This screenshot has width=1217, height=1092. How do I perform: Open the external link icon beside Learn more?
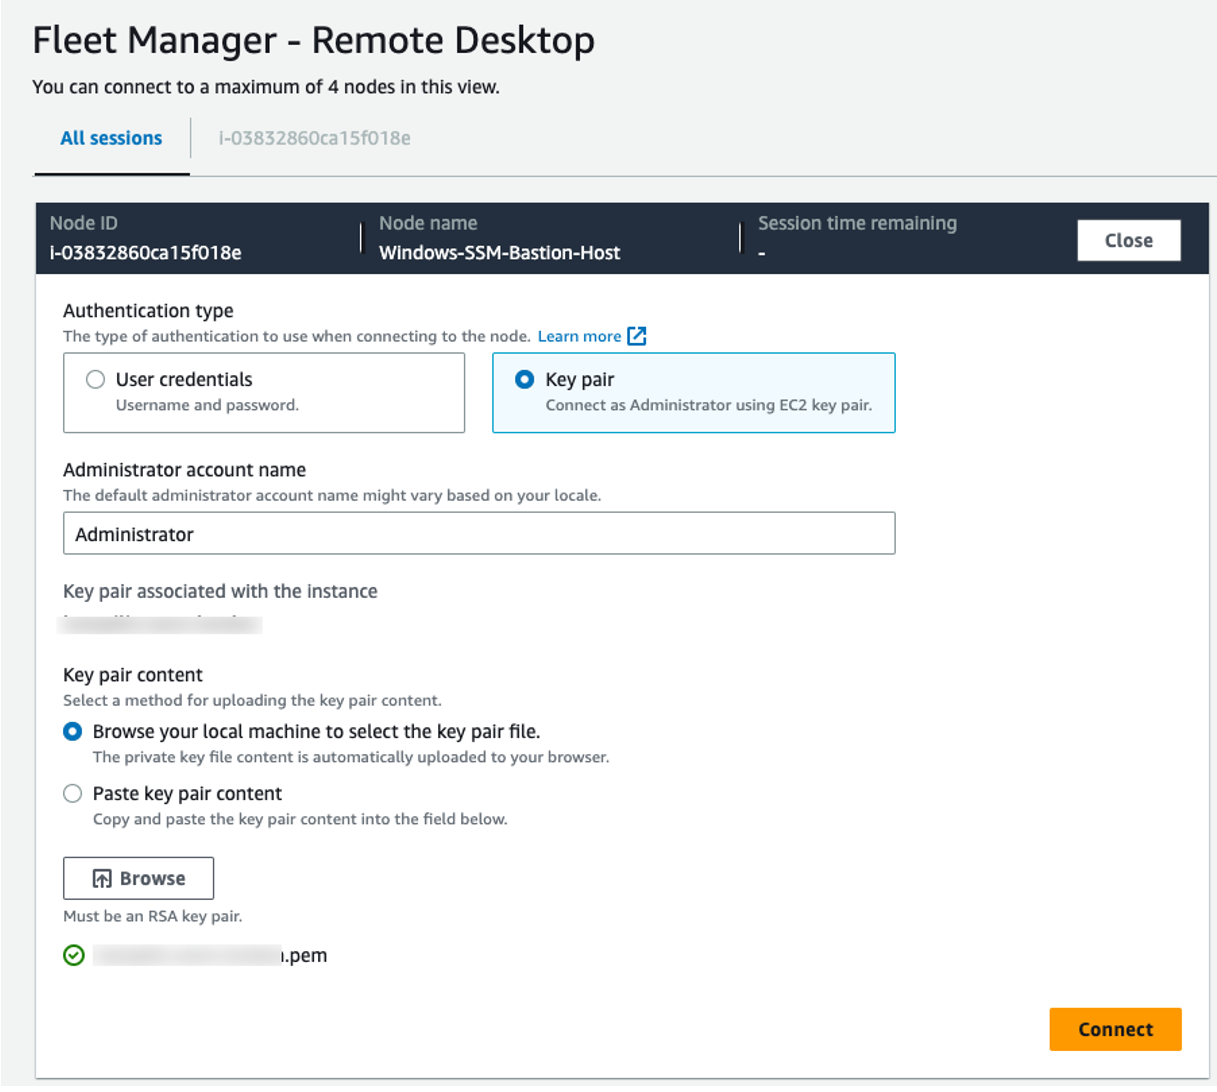[637, 336]
